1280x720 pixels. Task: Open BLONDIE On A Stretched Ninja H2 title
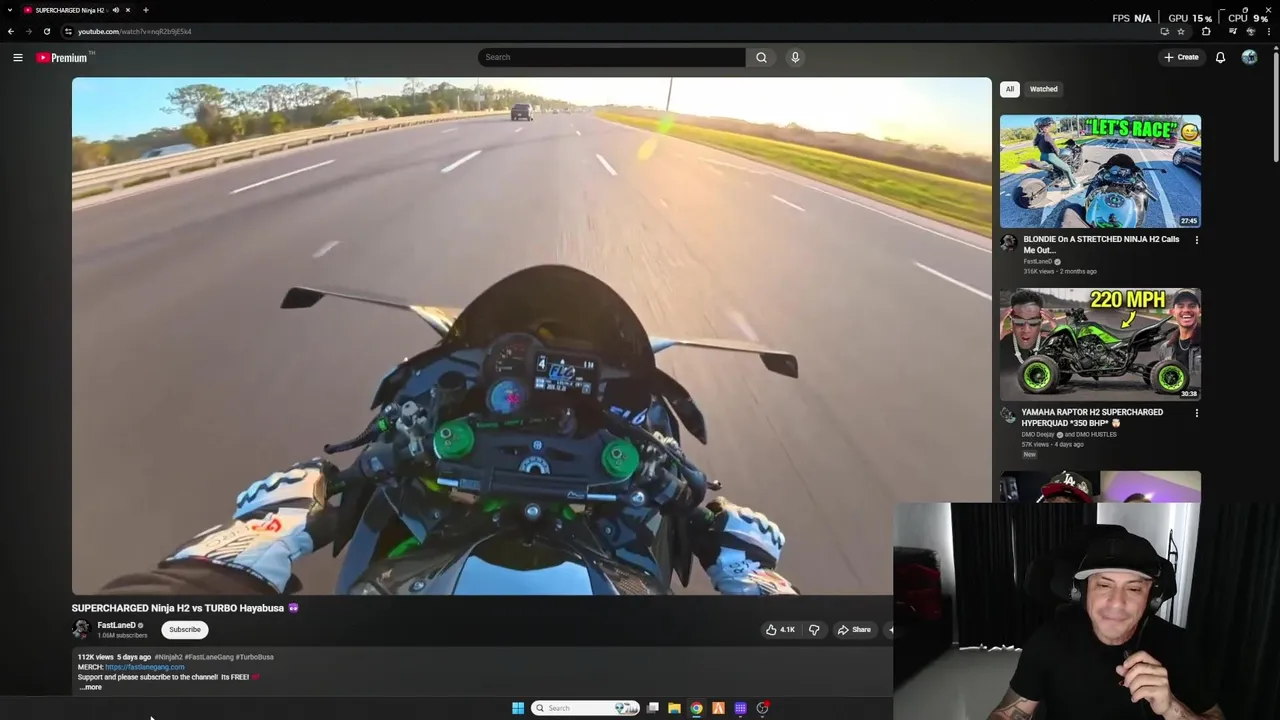coord(1101,245)
